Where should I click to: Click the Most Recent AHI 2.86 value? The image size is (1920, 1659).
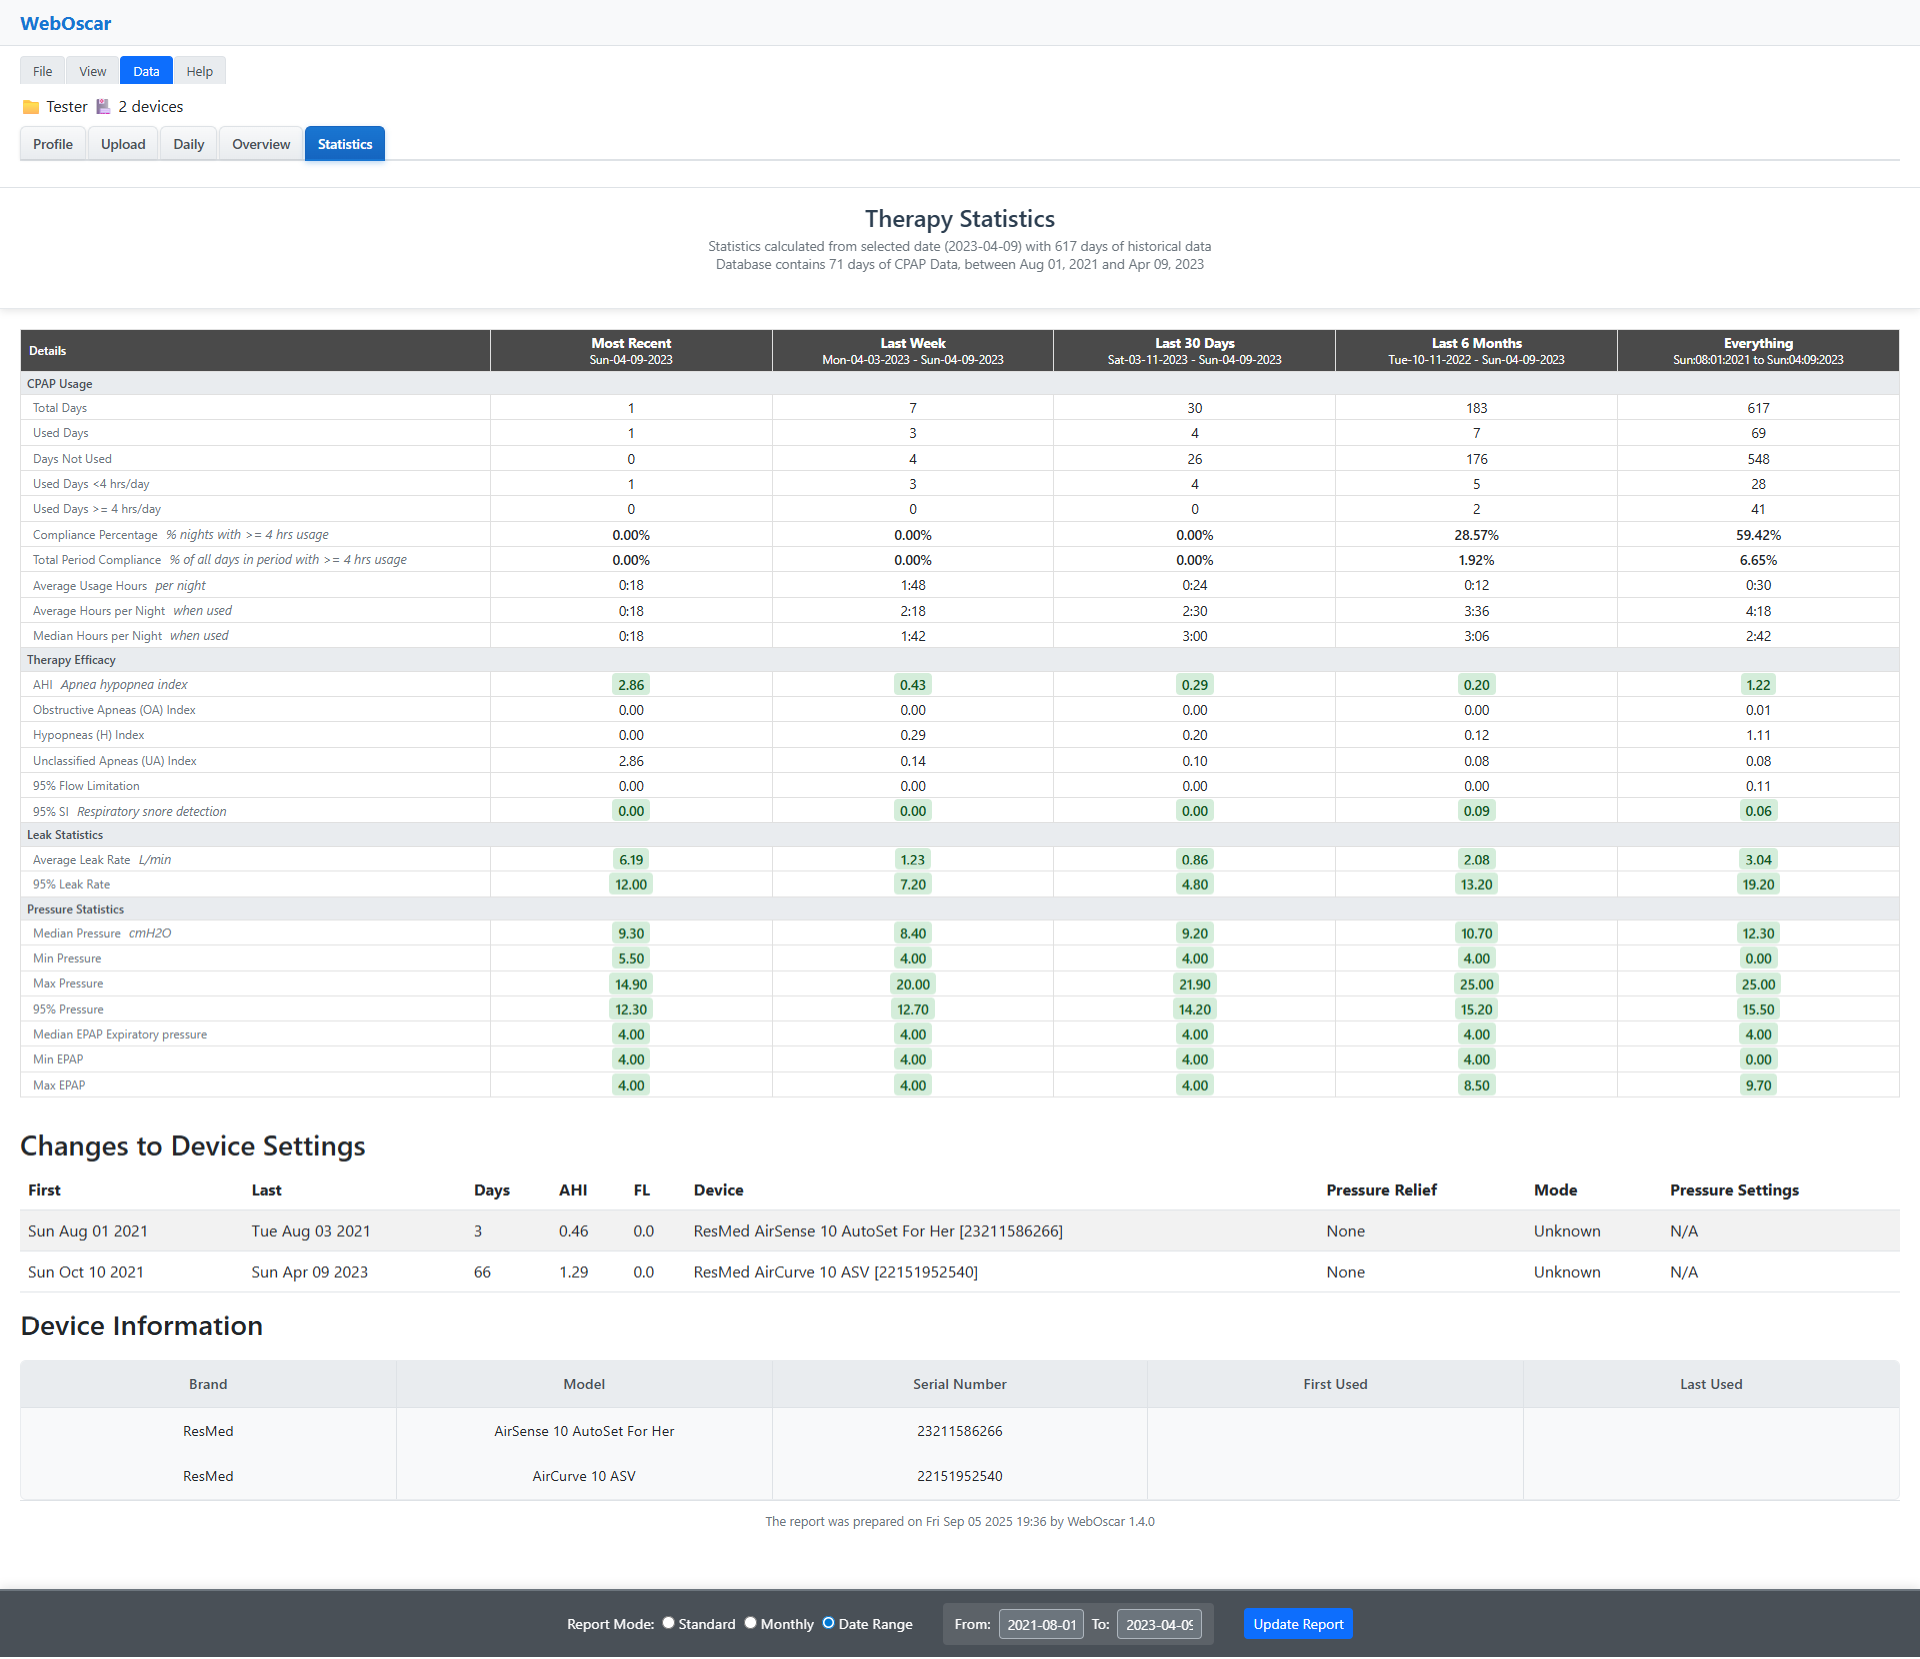click(x=631, y=685)
